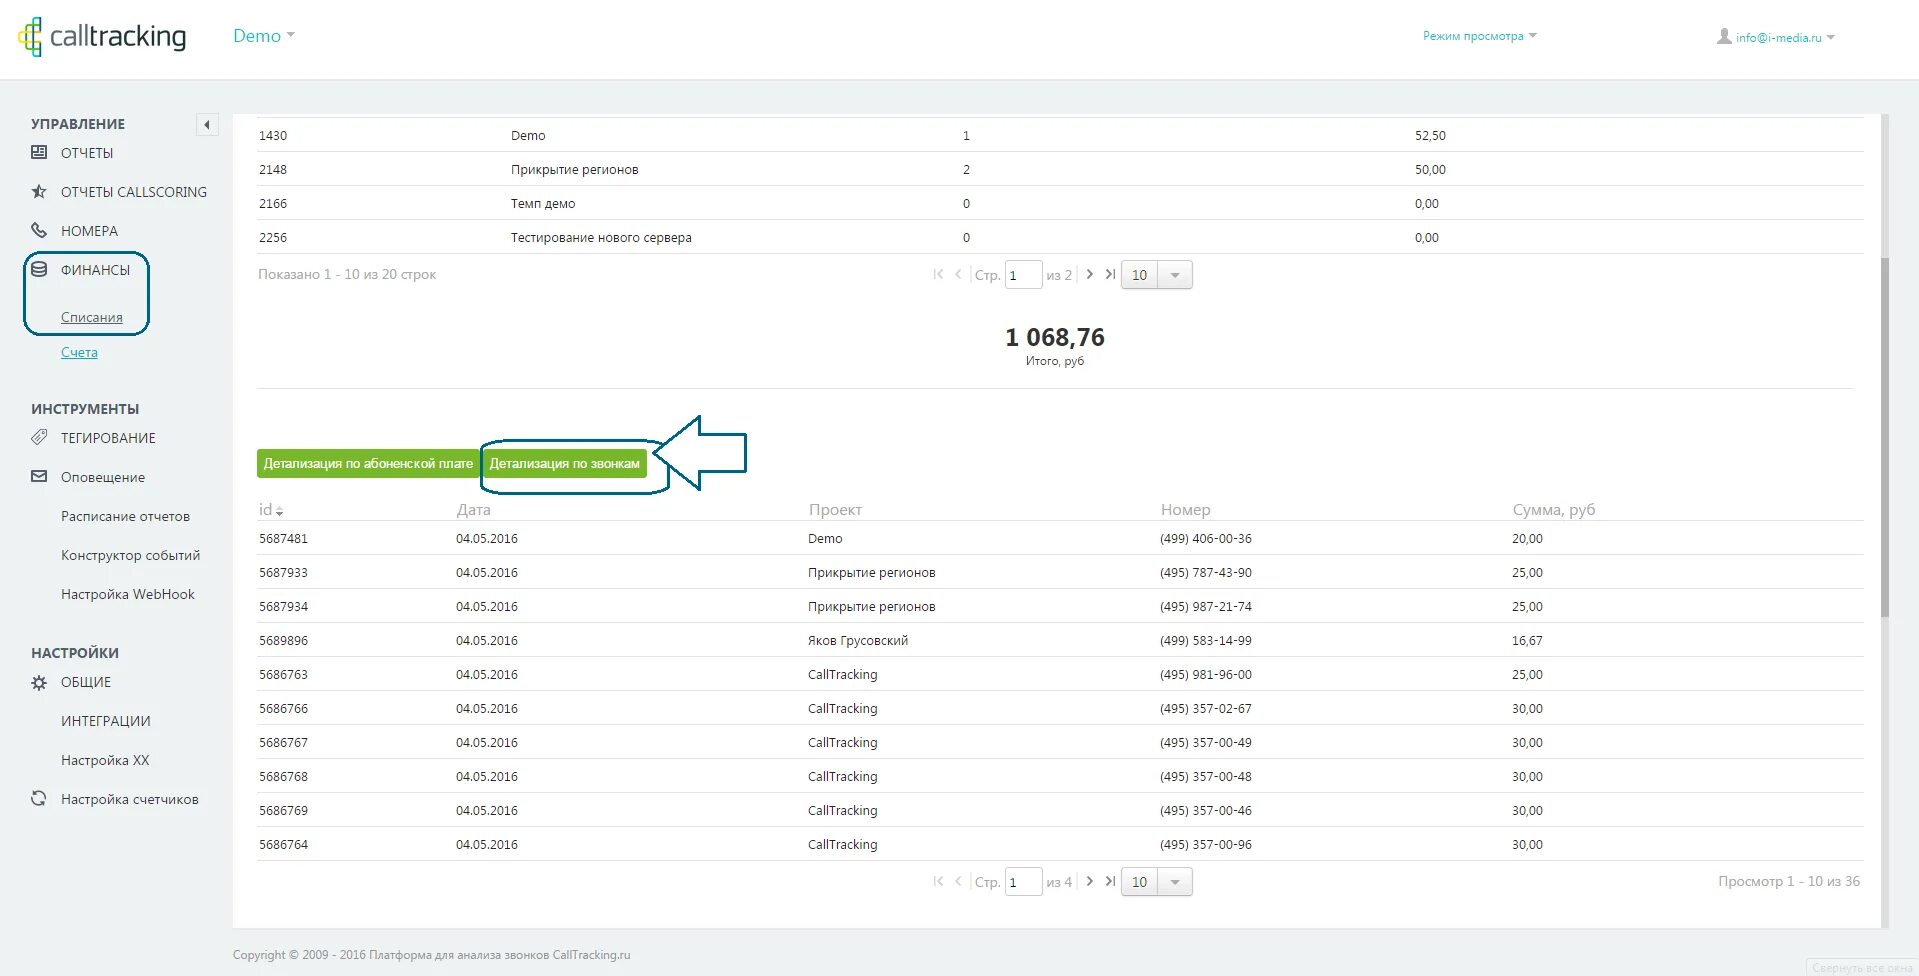Go to first page in lower table pager
Viewport: 1919px width, 976px height.
coord(938,881)
